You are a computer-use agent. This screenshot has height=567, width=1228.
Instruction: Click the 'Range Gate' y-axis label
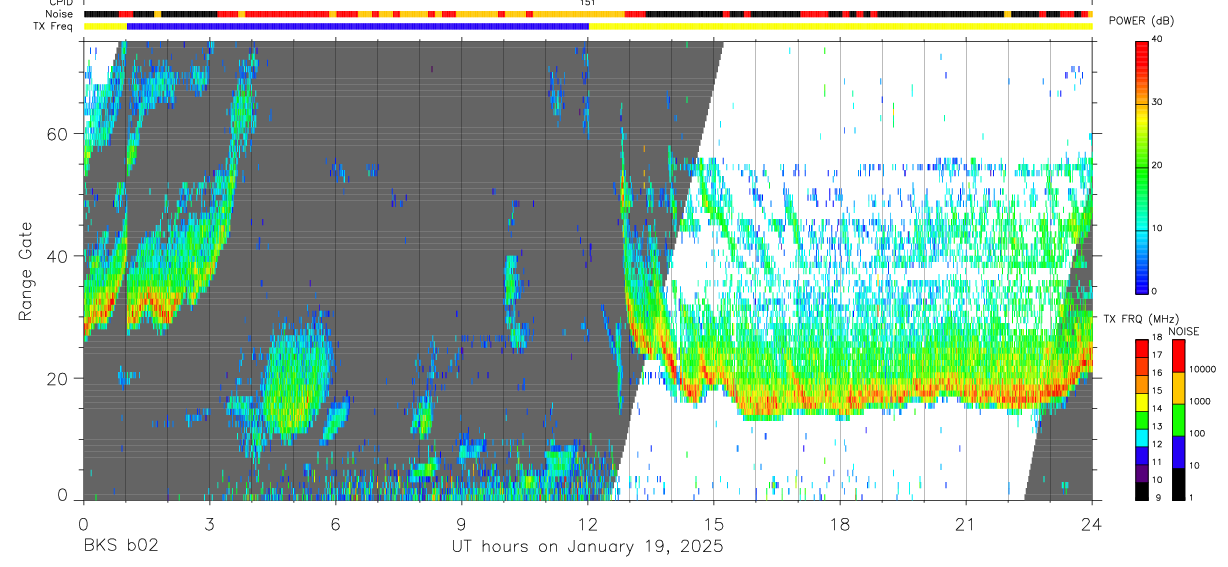(26, 272)
